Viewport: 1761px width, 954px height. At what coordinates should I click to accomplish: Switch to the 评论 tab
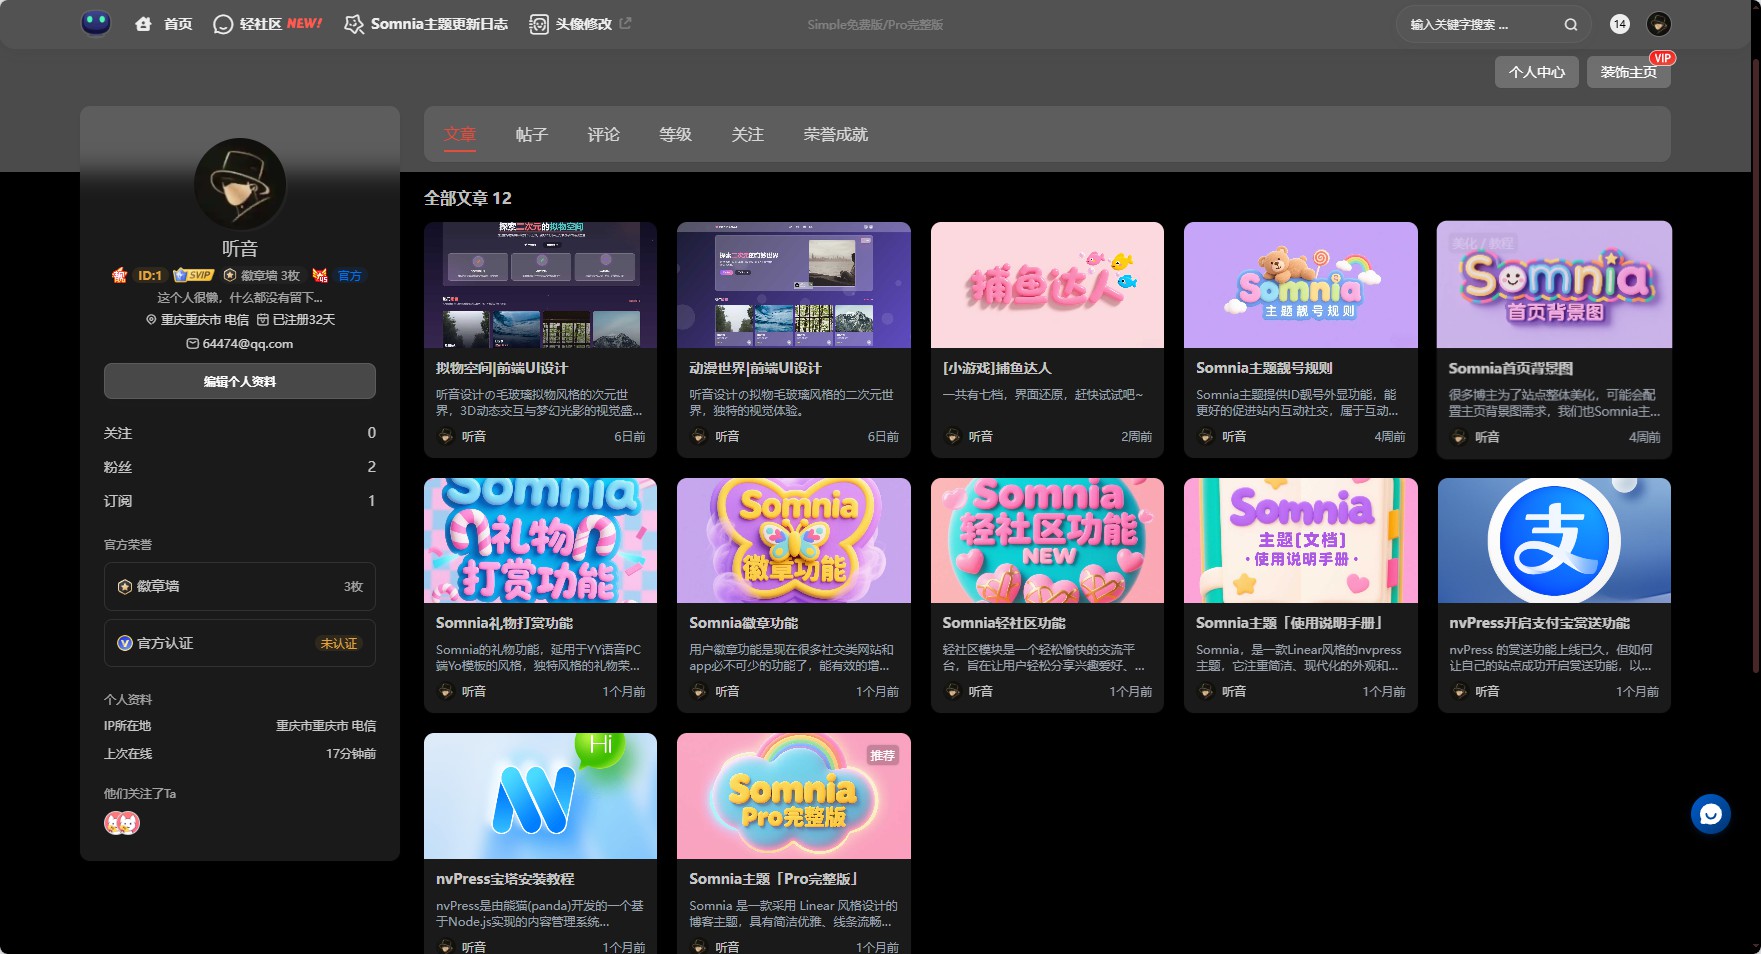click(x=604, y=134)
